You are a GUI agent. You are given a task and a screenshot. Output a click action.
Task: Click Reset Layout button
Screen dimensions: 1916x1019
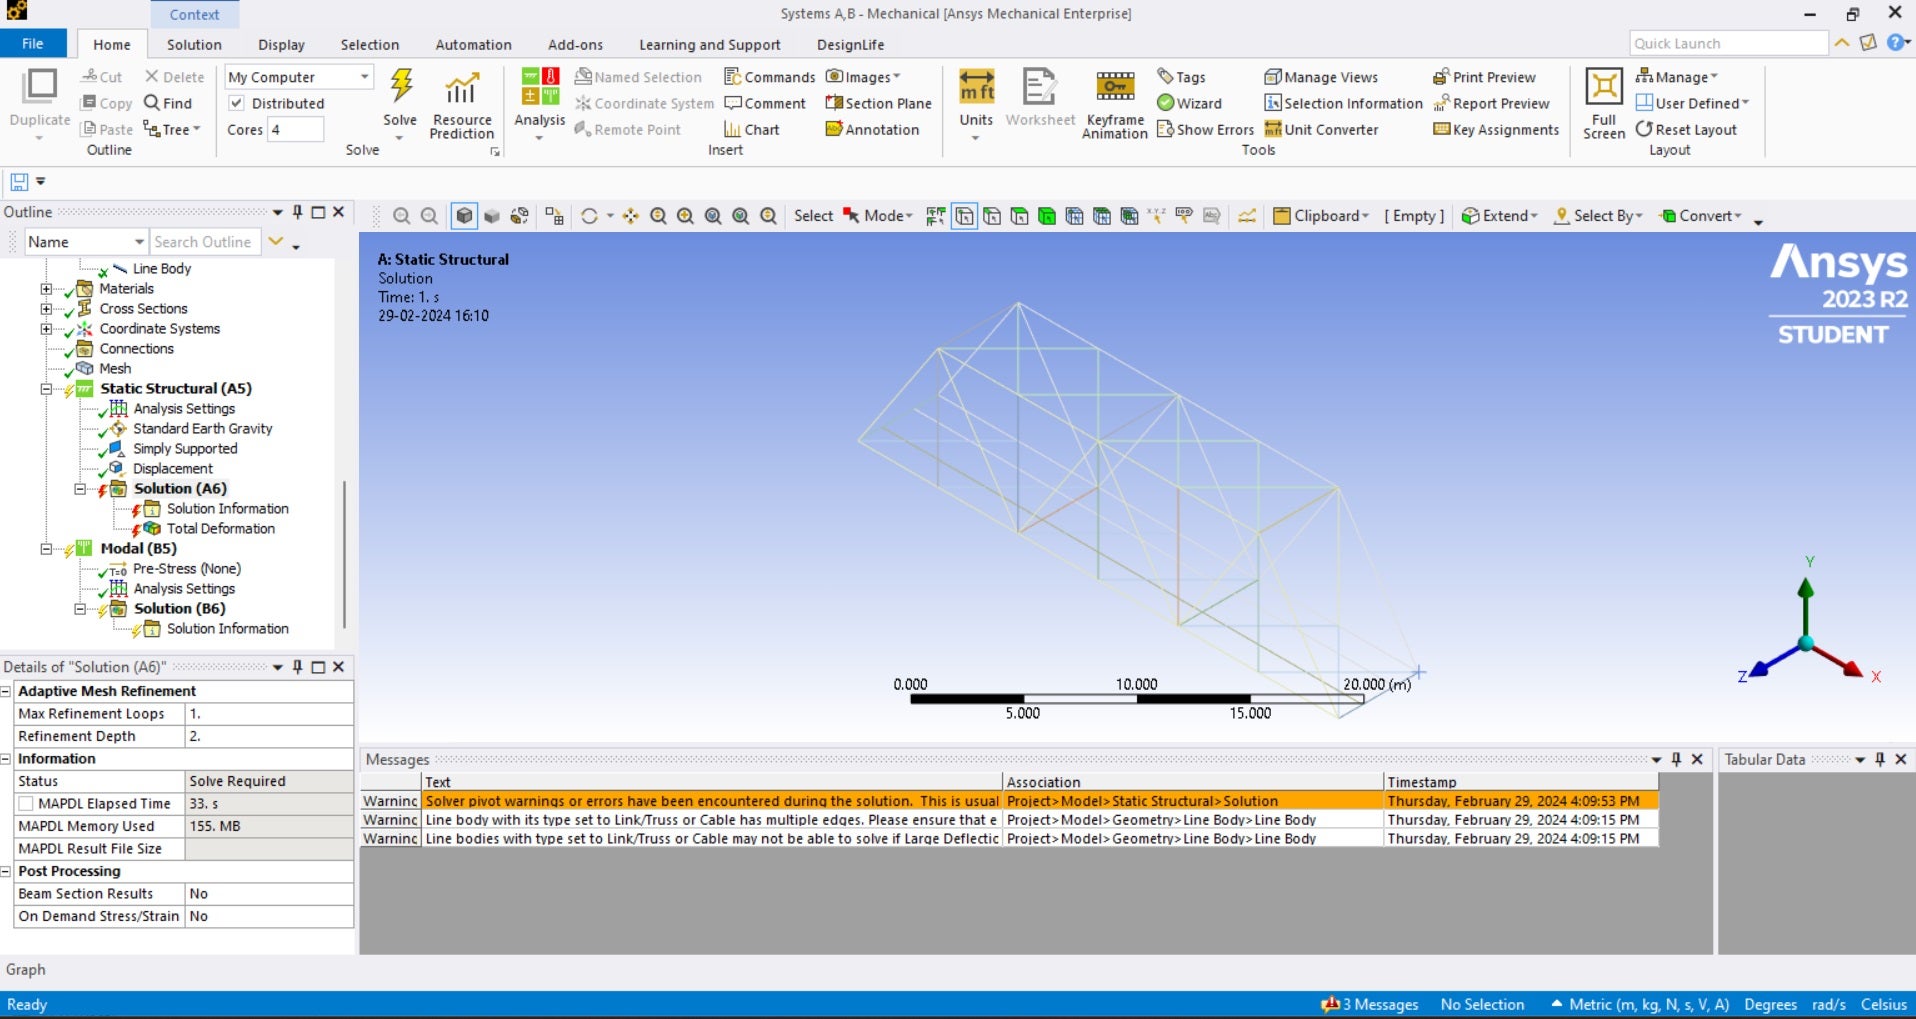[x=1686, y=130]
